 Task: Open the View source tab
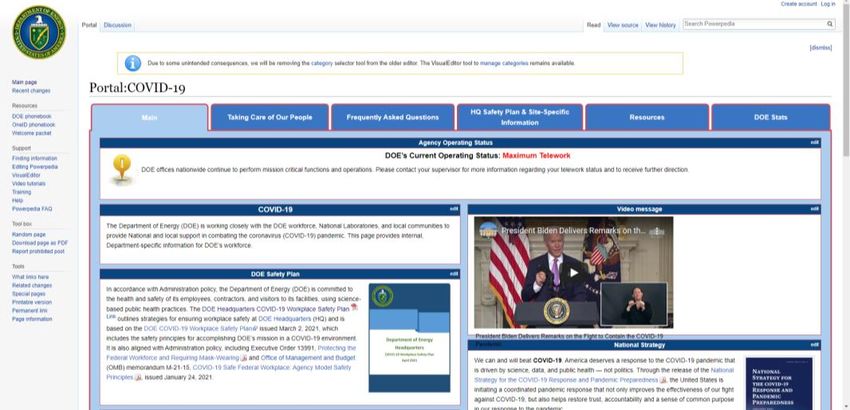(x=622, y=25)
